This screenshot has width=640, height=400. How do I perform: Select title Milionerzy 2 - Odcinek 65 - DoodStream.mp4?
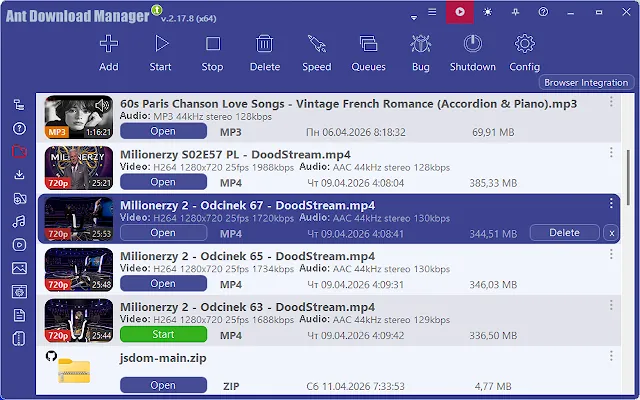(247, 256)
